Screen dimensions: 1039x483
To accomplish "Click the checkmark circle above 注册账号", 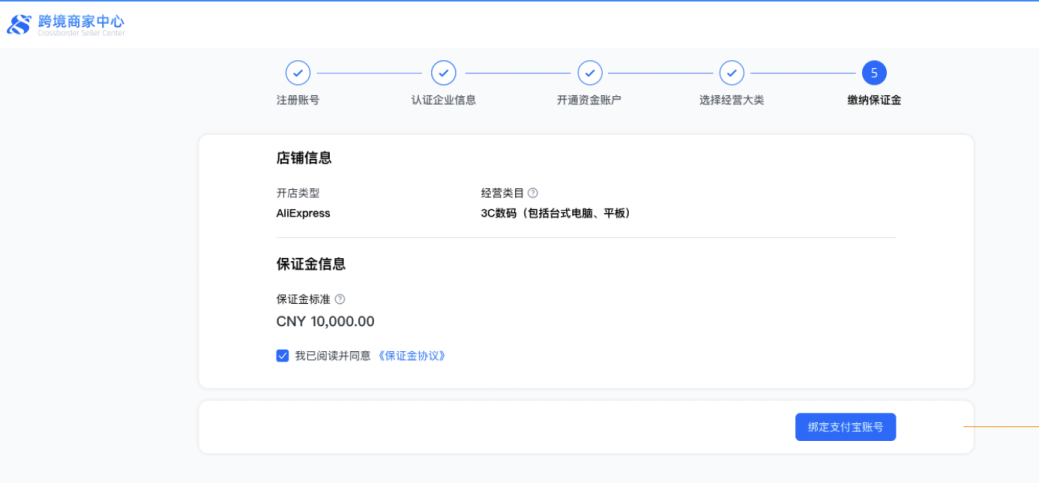I will pos(298,73).
